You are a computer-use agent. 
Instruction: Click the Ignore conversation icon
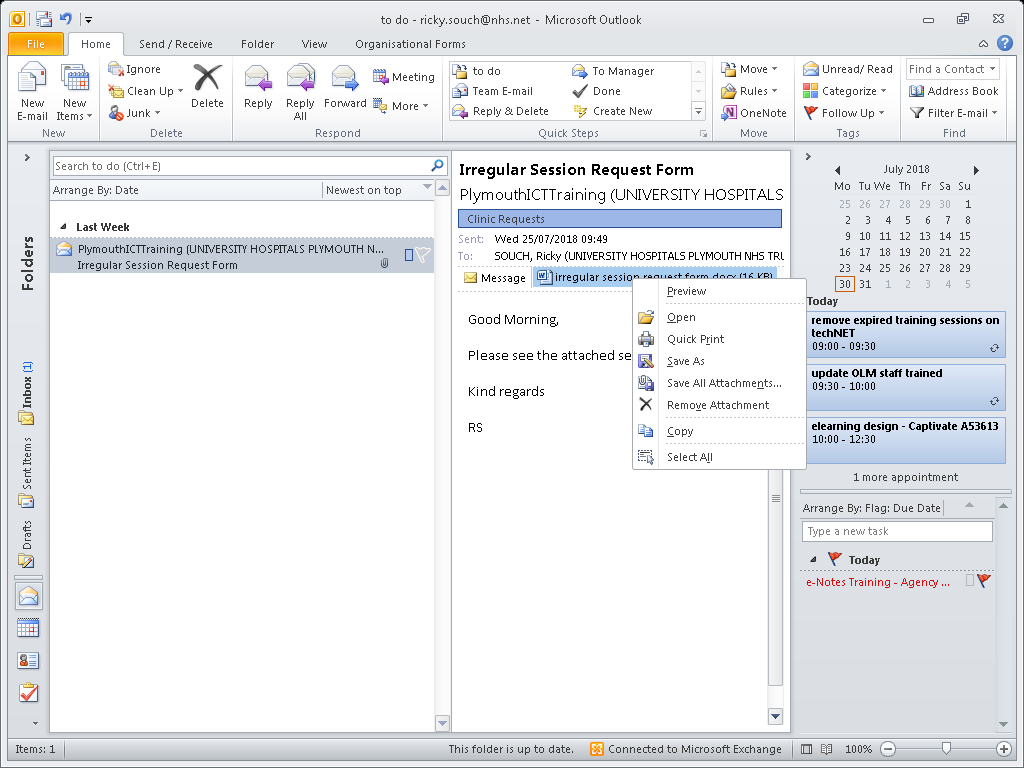[116, 69]
